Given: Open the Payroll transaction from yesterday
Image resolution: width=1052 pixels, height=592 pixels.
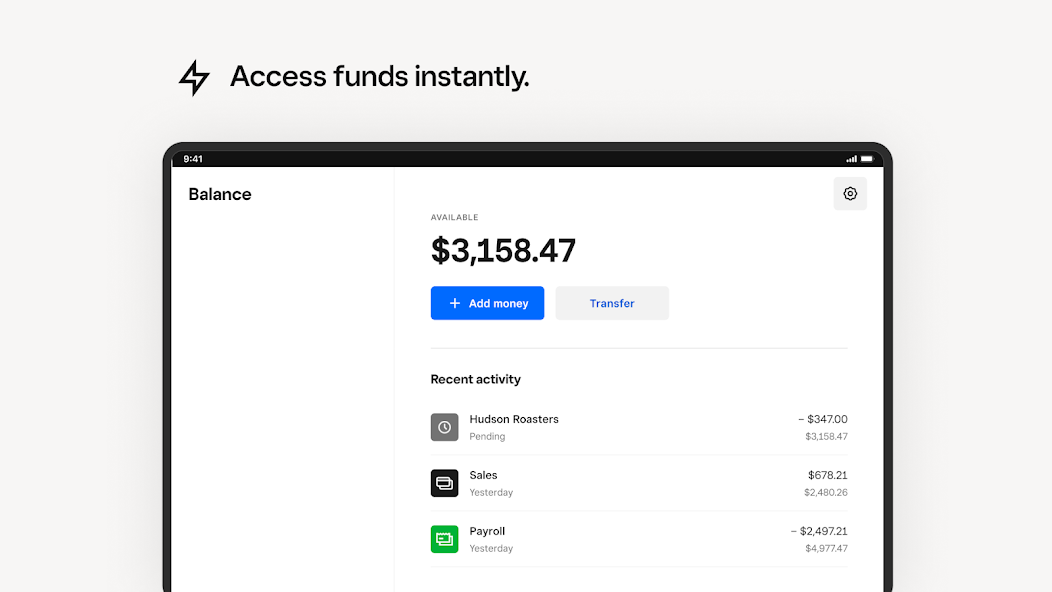Looking at the screenshot, I should [x=487, y=531].
